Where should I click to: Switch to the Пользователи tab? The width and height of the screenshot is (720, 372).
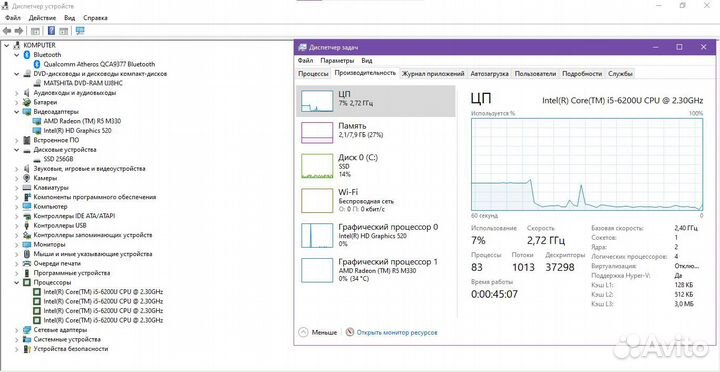click(535, 73)
